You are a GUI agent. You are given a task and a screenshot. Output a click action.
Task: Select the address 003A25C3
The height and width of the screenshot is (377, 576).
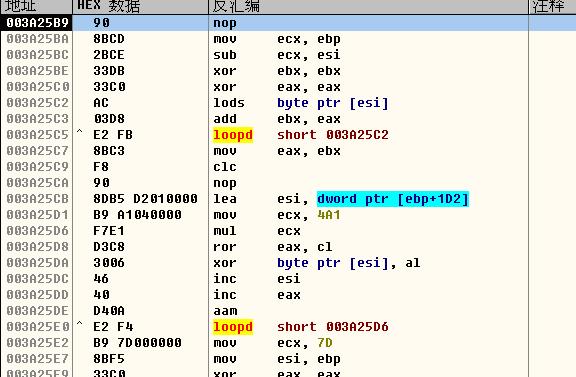click(37, 119)
